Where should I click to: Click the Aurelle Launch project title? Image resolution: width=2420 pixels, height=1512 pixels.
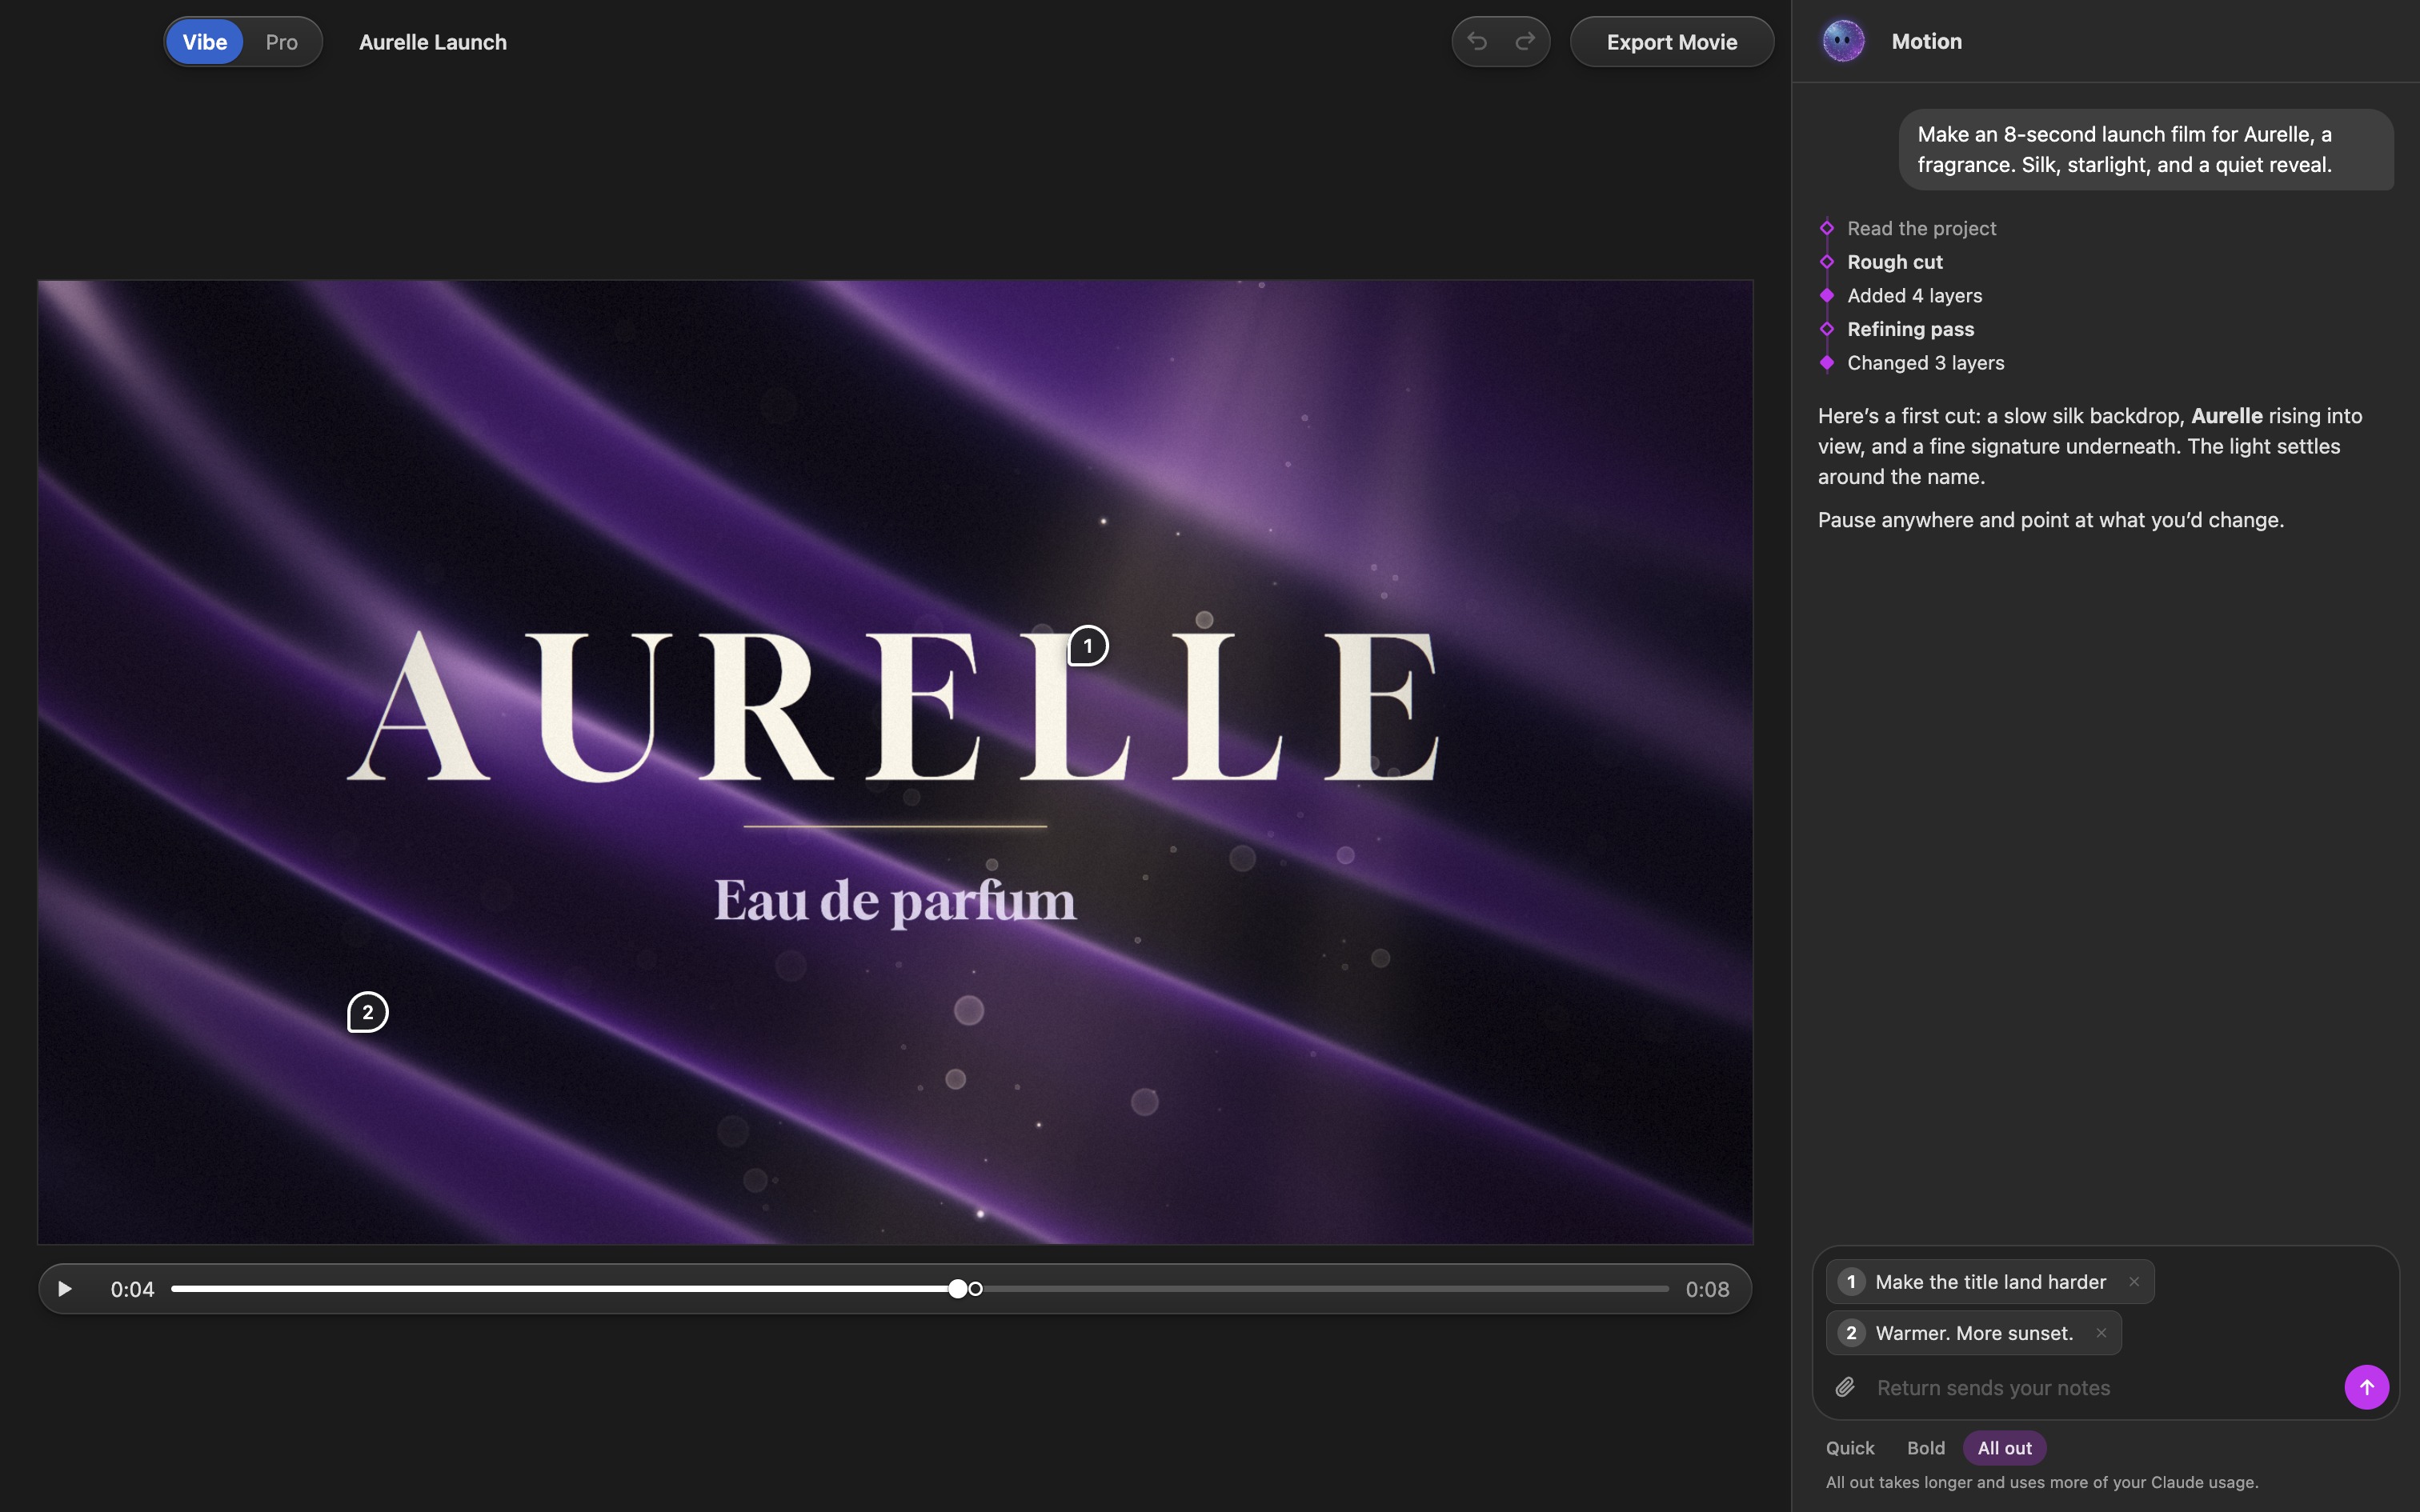[433, 42]
